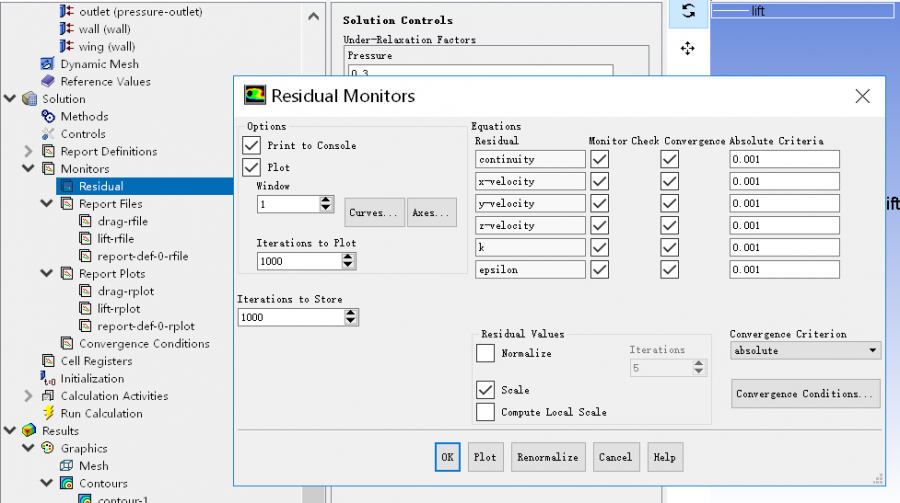Click the Convergence Conditions tree icon

click(x=67, y=343)
